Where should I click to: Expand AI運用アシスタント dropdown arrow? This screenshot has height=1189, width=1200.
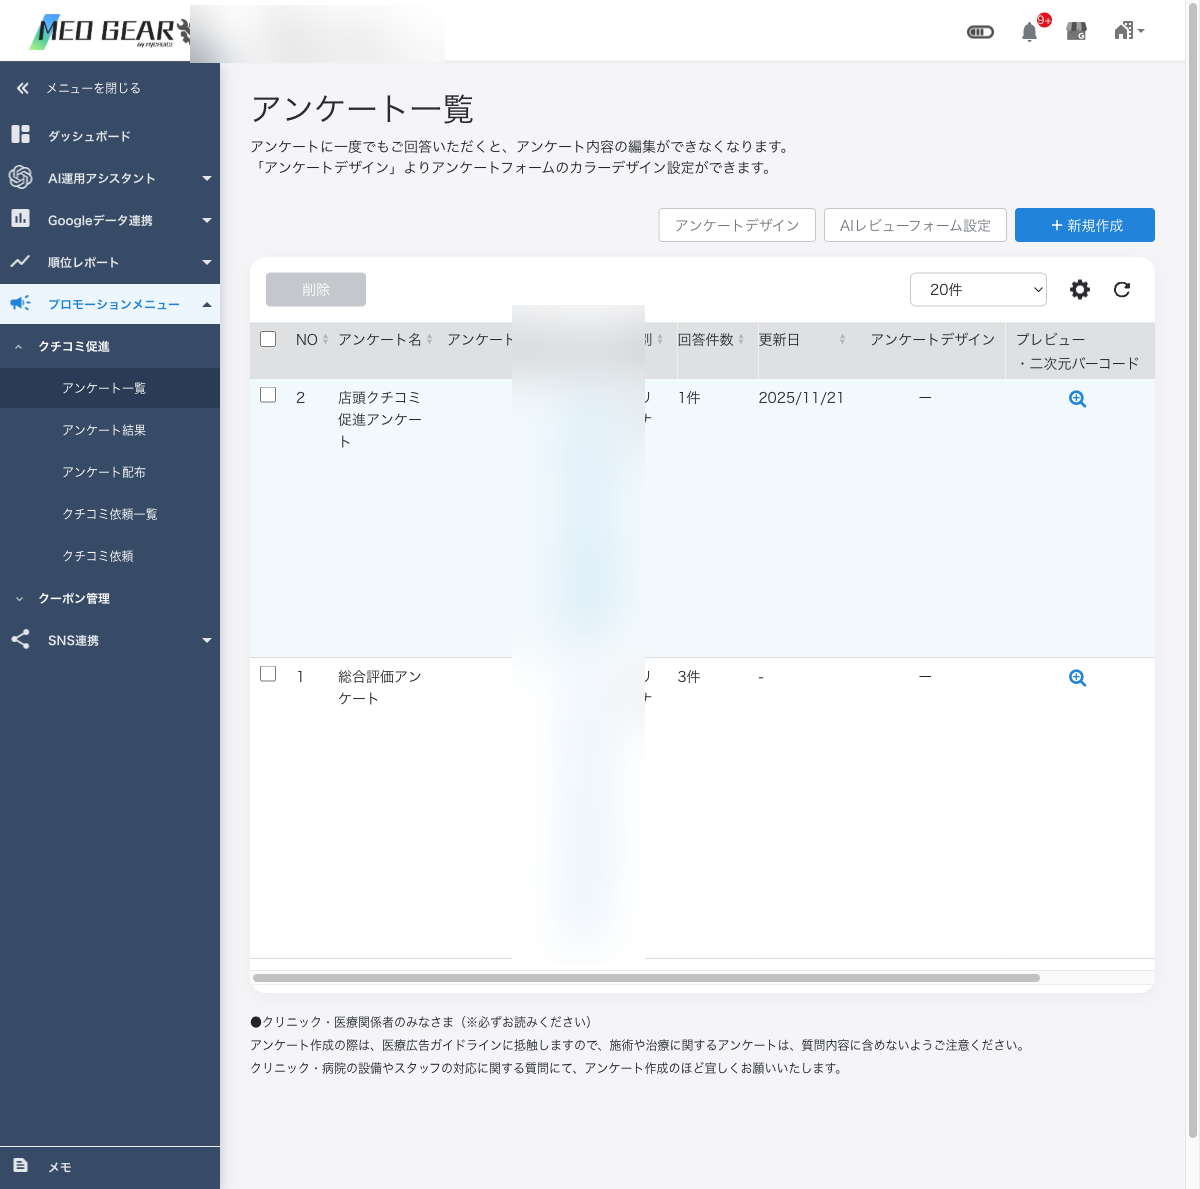pos(207,178)
